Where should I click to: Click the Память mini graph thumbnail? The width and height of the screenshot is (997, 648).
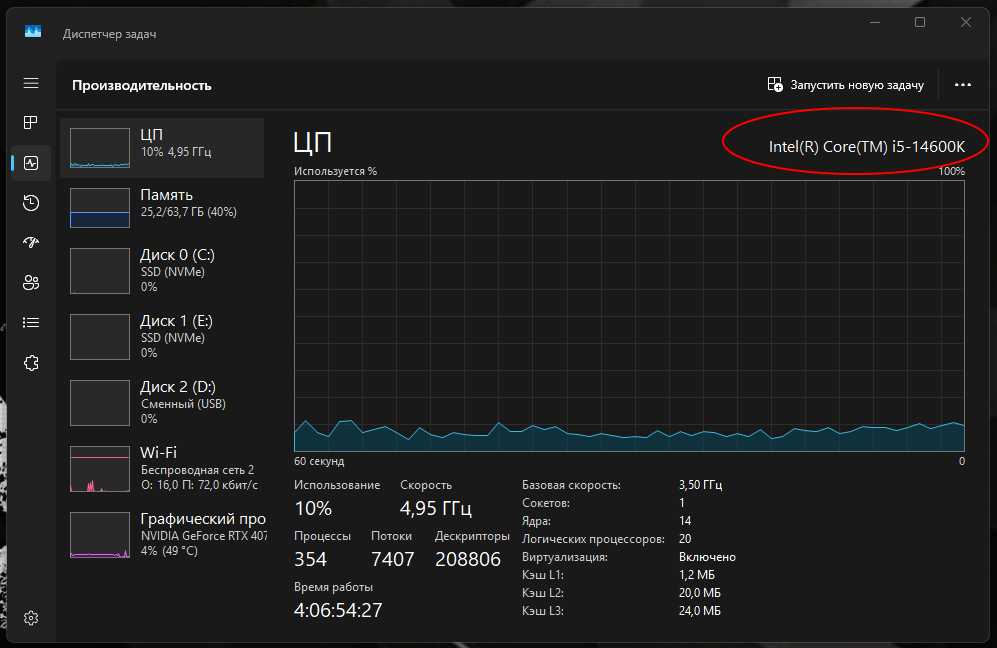coord(100,207)
